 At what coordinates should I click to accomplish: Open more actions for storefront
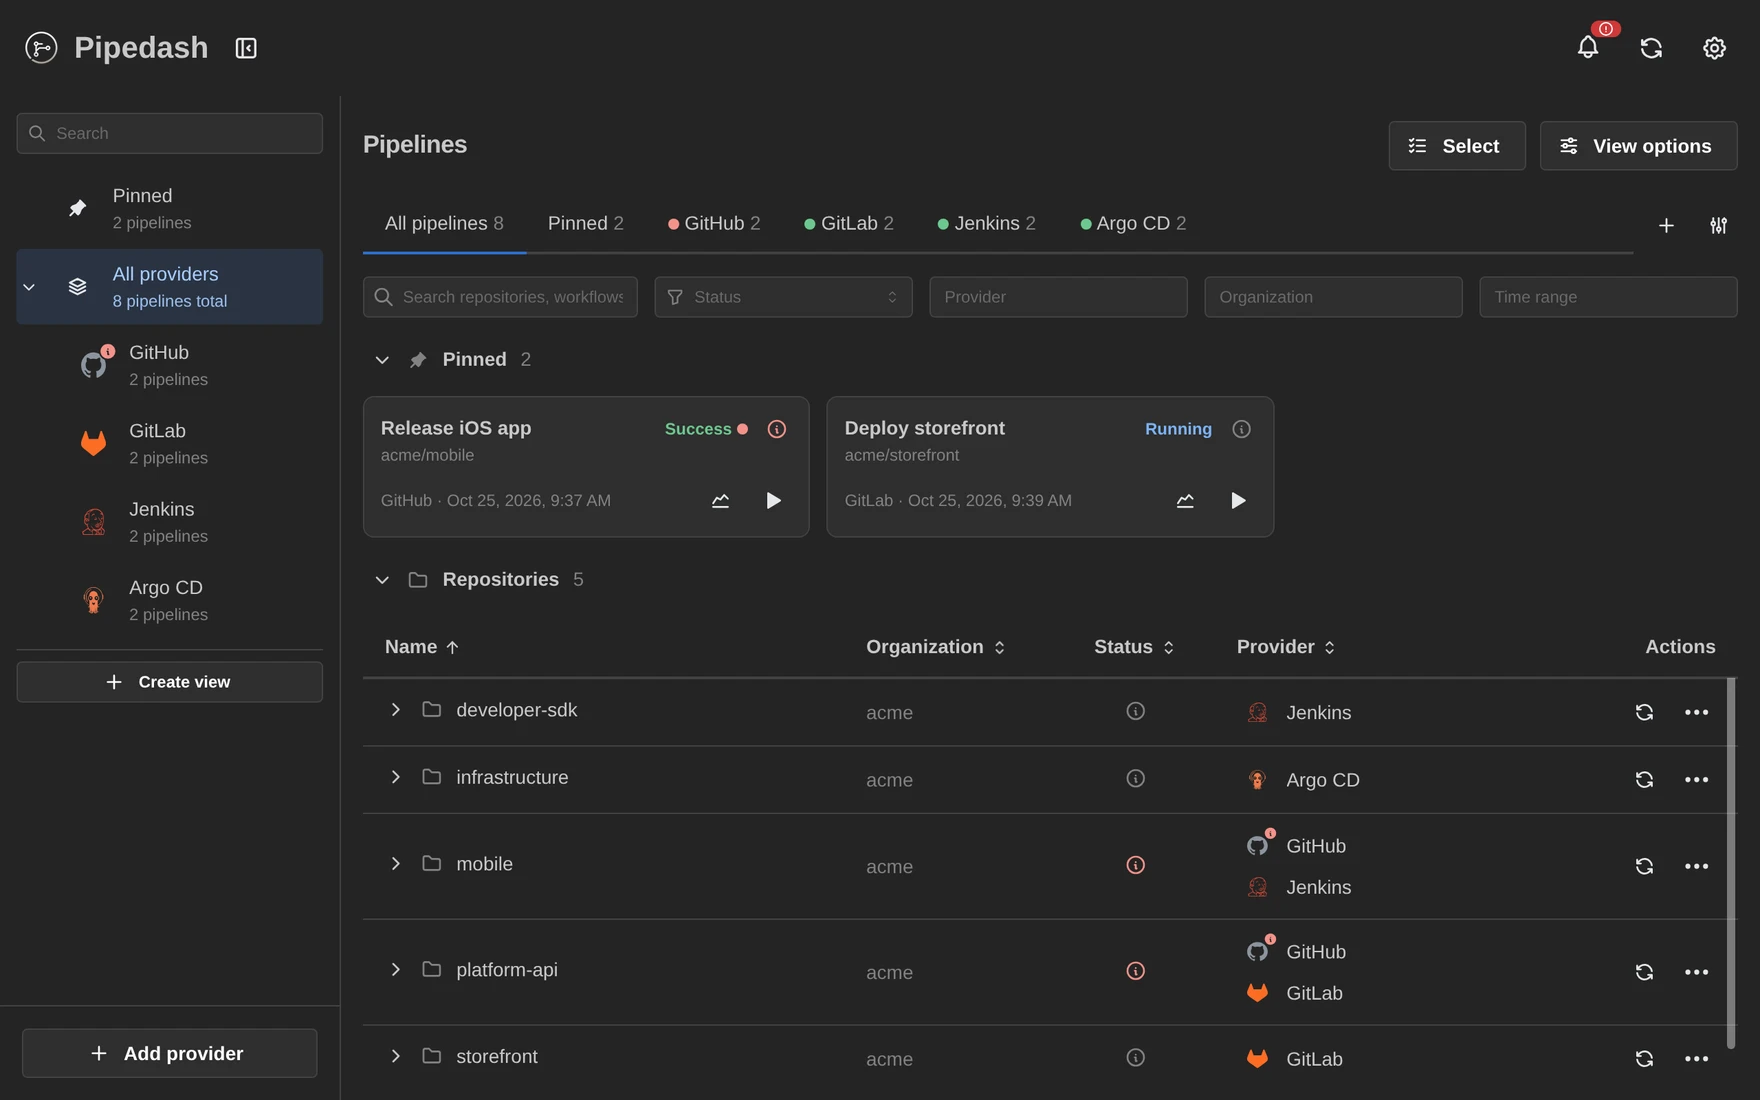click(x=1696, y=1058)
